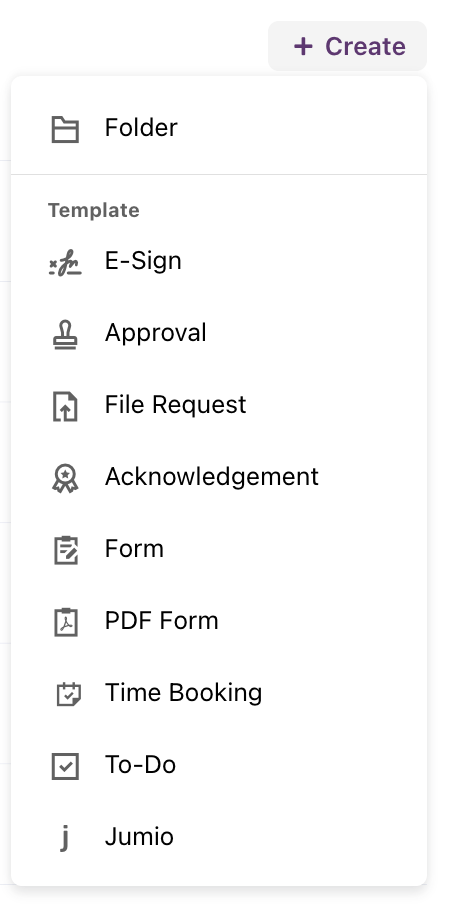This screenshot has width=450, height=904.
Task: Click the Acknowledgement ribbon badge icon
Action: point(65,479)
